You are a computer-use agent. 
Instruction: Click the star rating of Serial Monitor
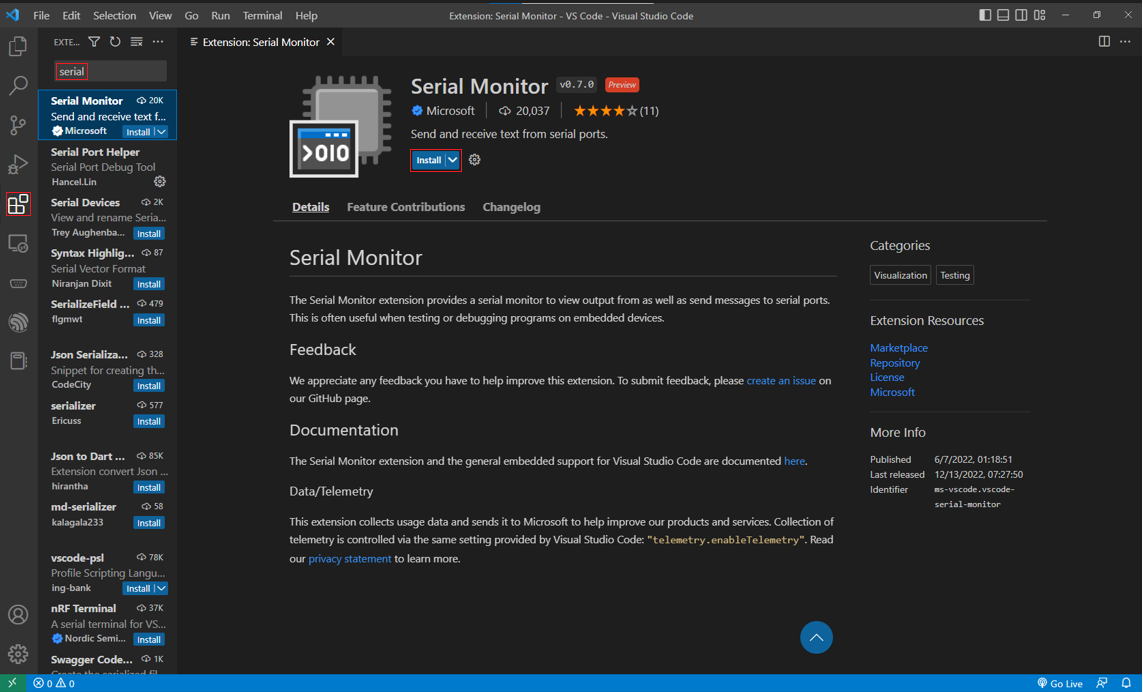tap(605, 111)
